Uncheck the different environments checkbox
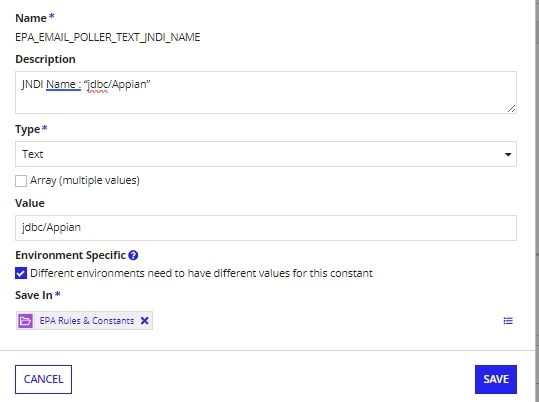 [21, 273]
